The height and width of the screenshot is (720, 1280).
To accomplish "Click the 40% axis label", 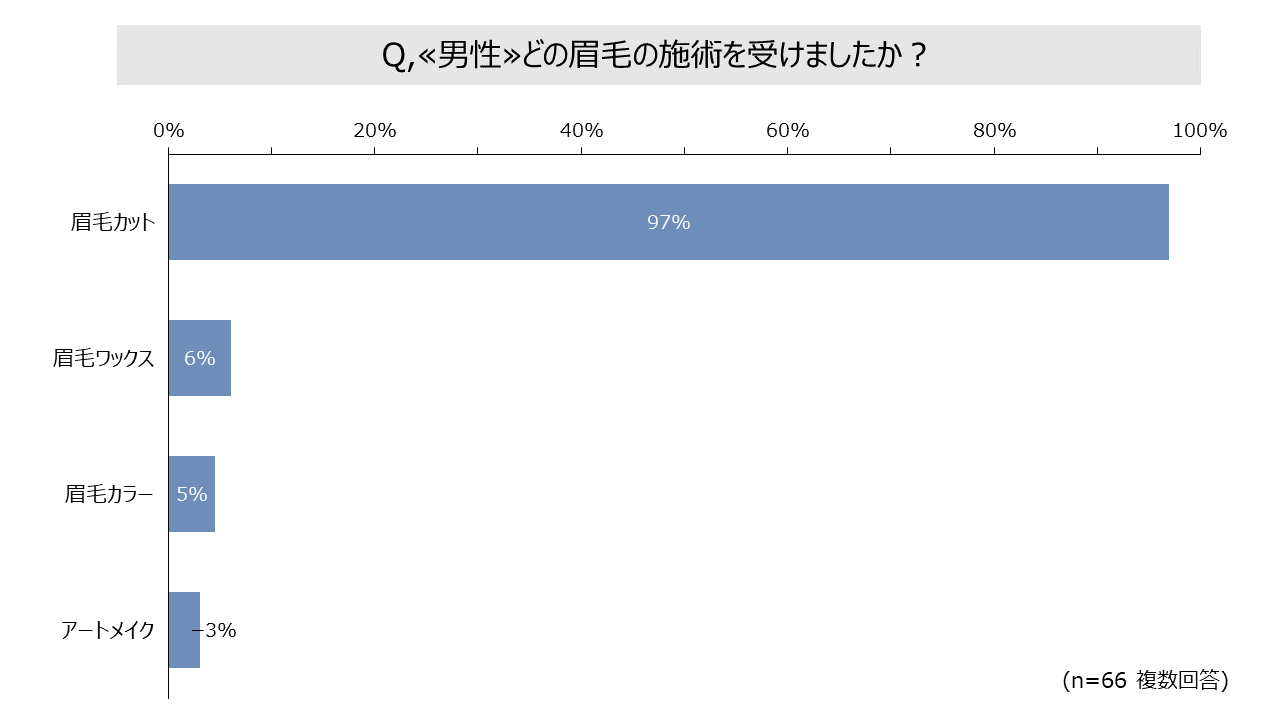I will (581, 131).
